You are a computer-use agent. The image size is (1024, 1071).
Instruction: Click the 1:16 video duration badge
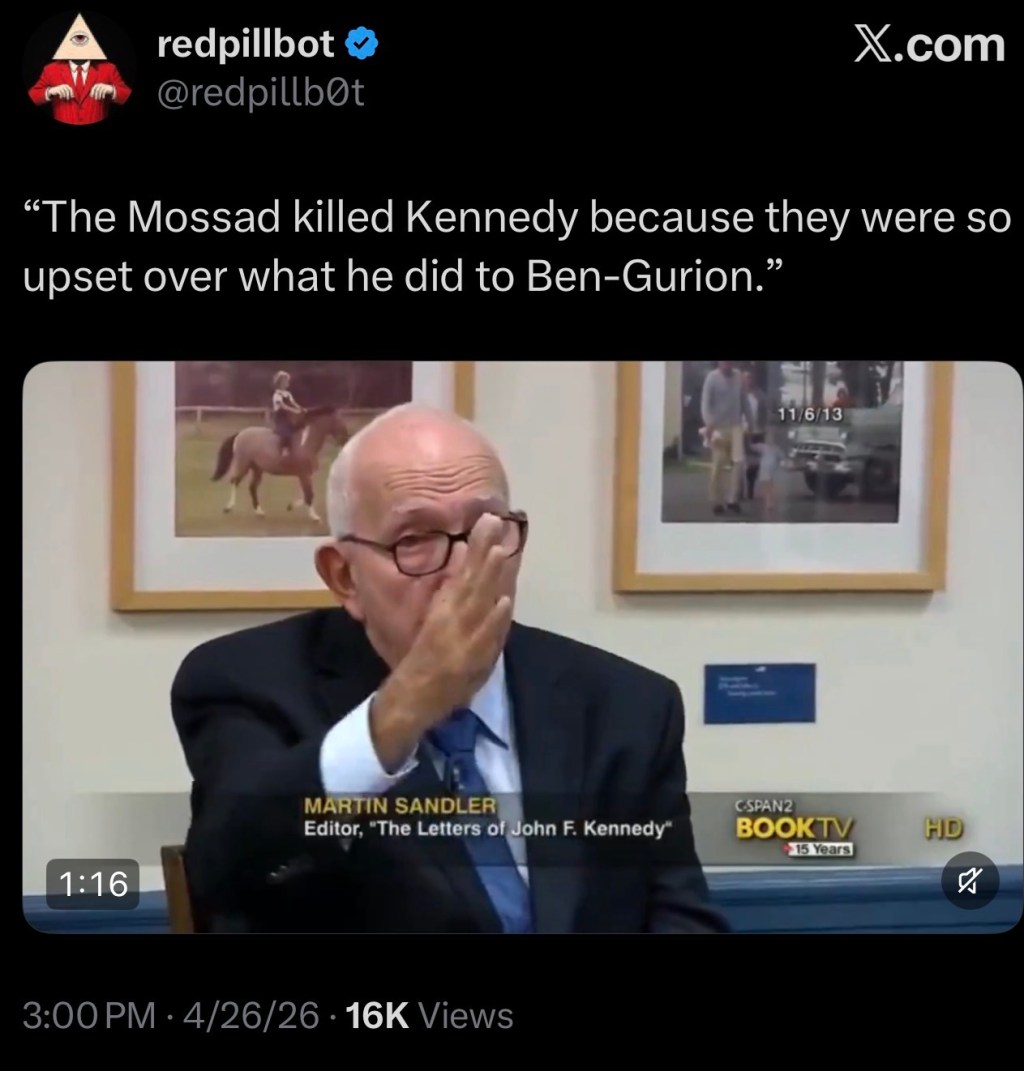pos(93,884)
